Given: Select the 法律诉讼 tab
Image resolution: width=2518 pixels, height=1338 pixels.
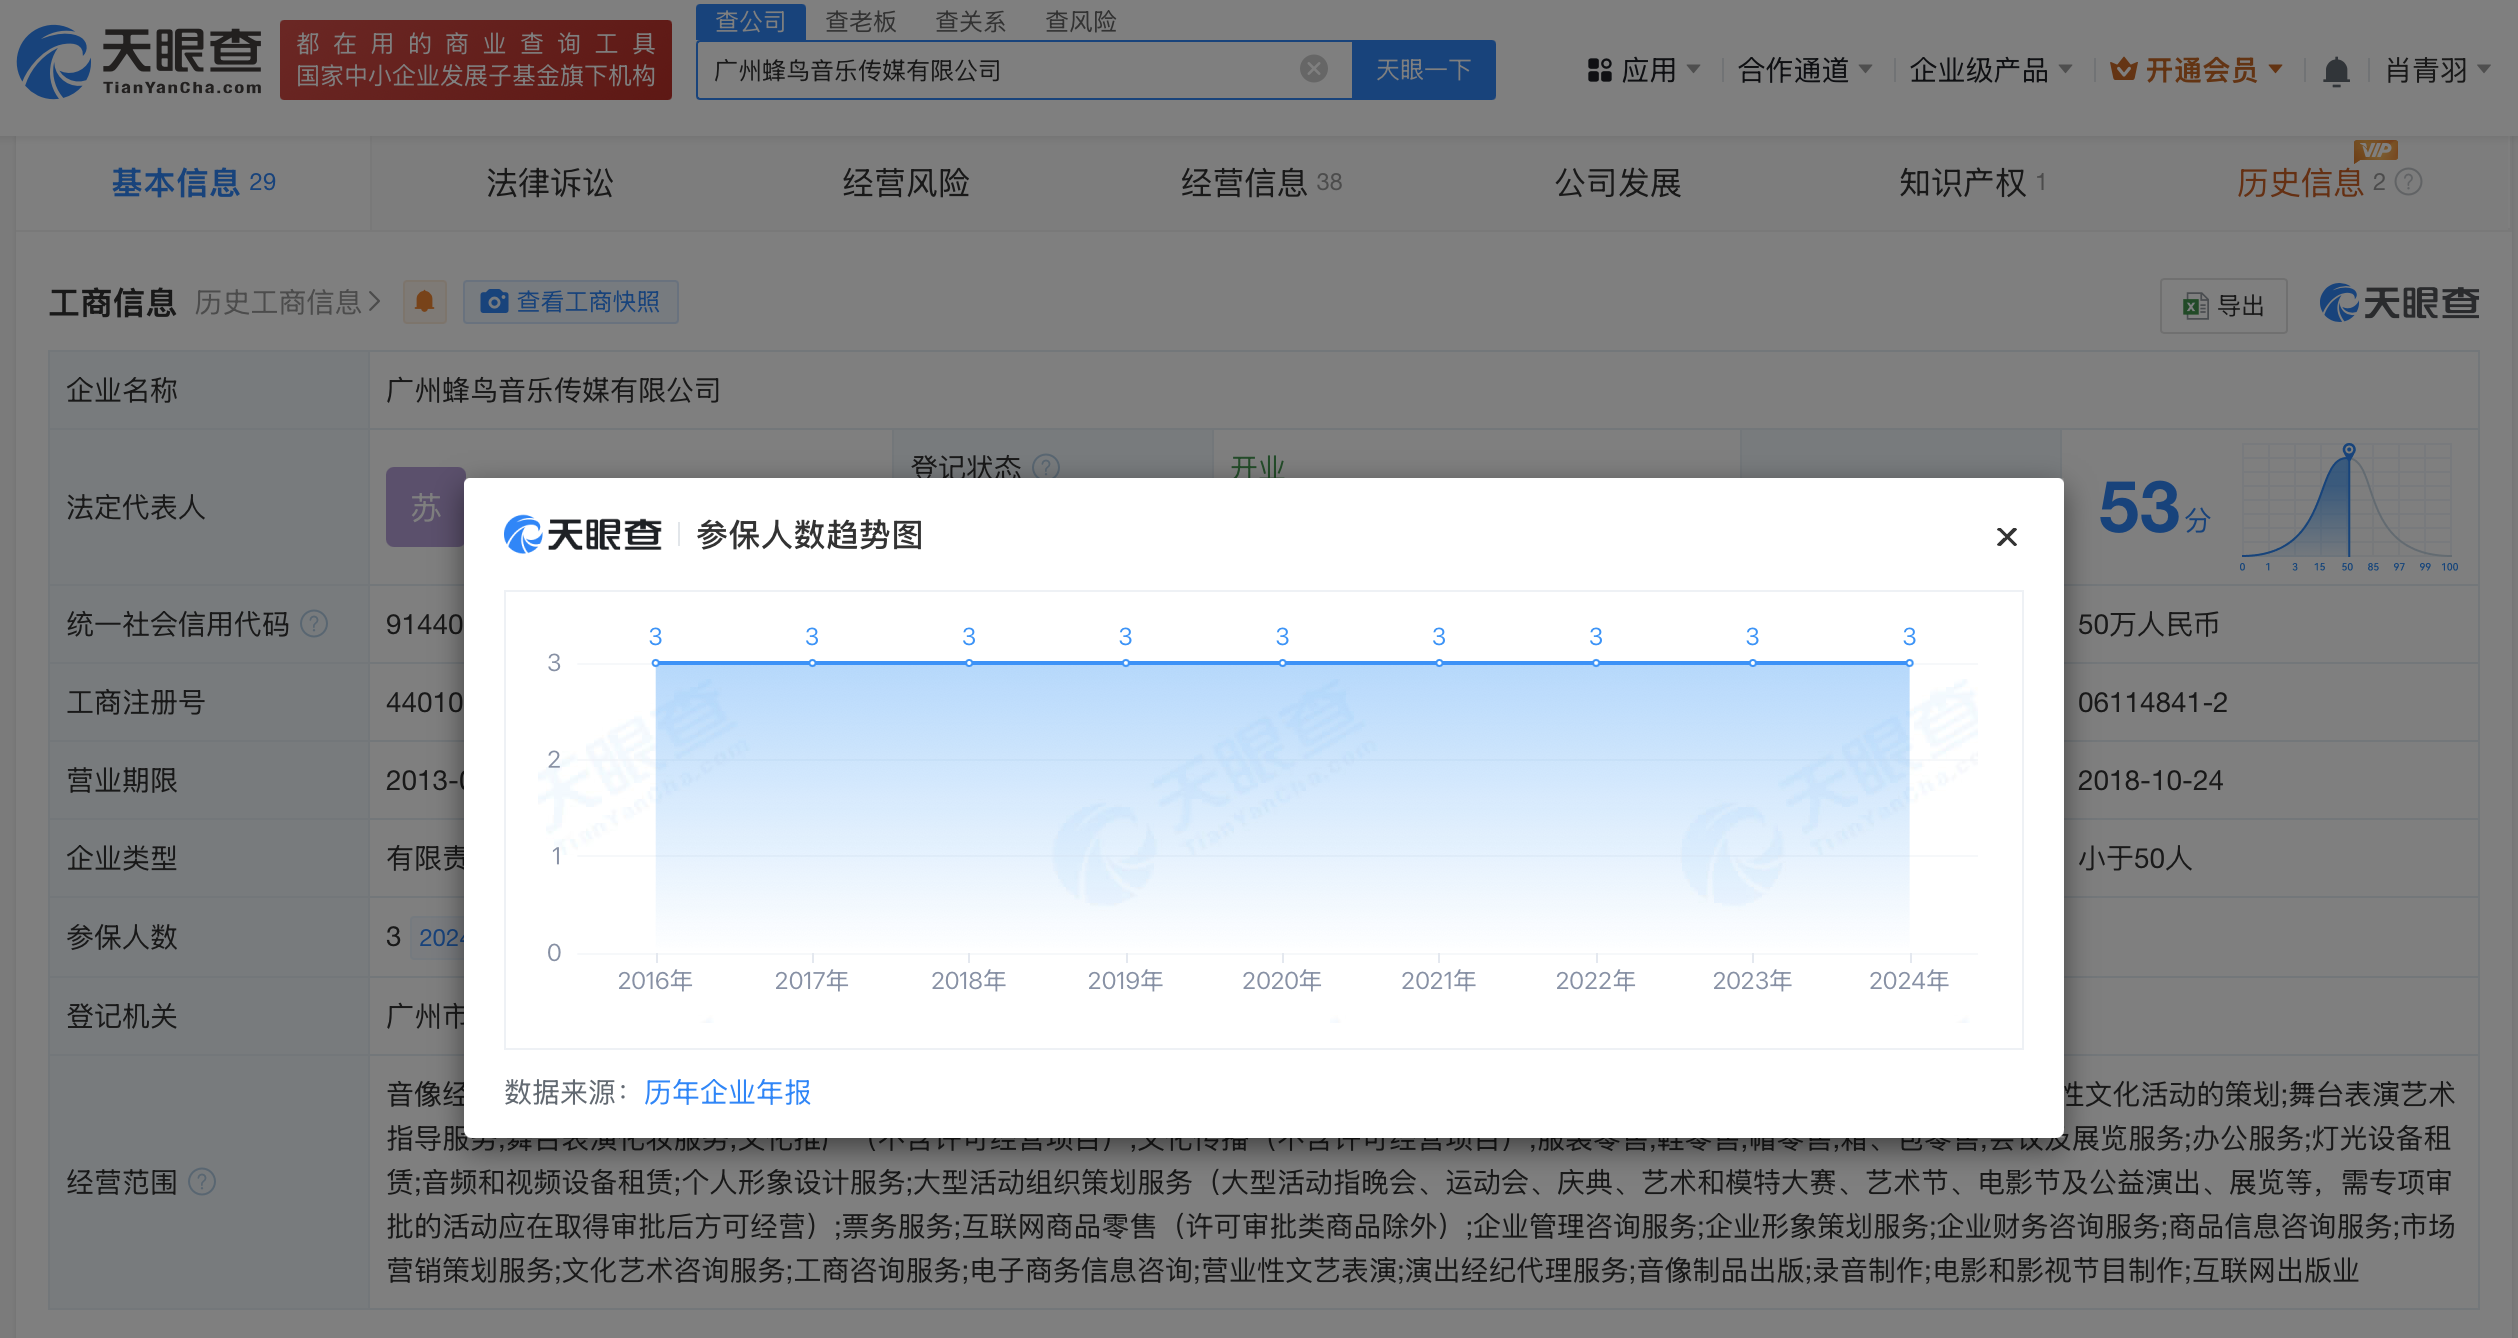Looking at the screenshot, I should coord(550,183).
